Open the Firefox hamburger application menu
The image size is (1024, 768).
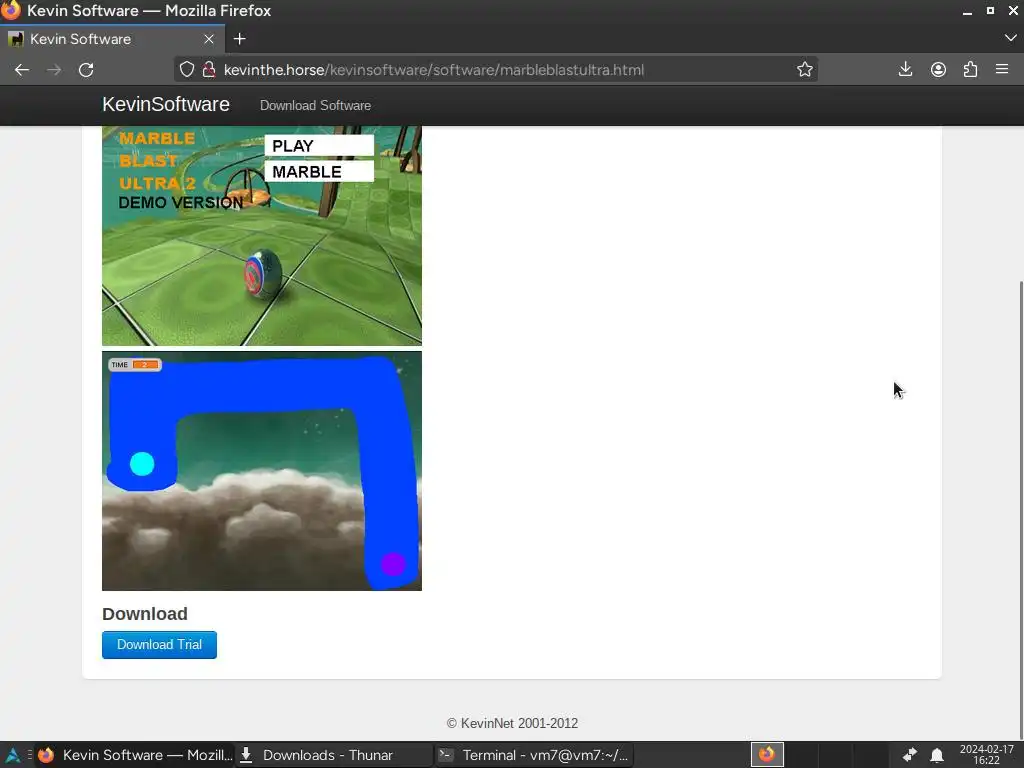point(1002,69)
